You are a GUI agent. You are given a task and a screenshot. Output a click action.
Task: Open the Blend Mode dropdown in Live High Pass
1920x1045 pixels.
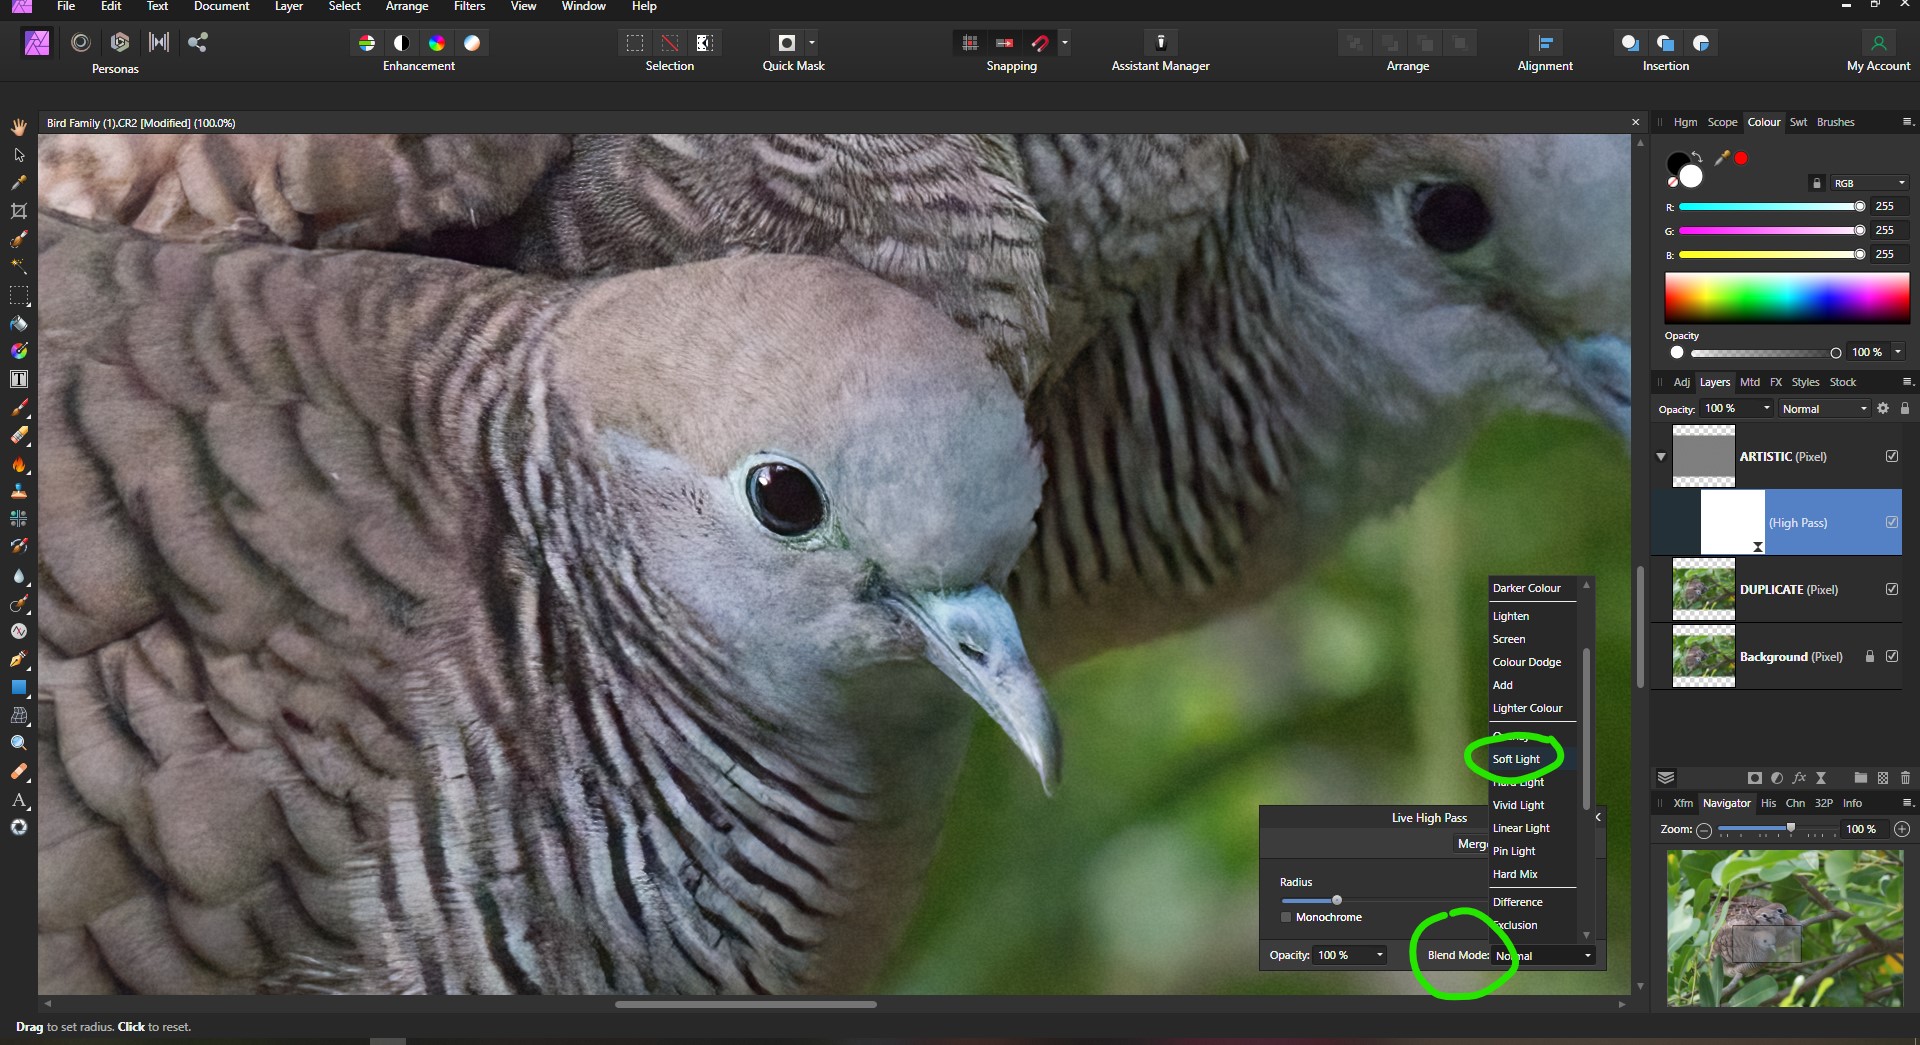1543,956
